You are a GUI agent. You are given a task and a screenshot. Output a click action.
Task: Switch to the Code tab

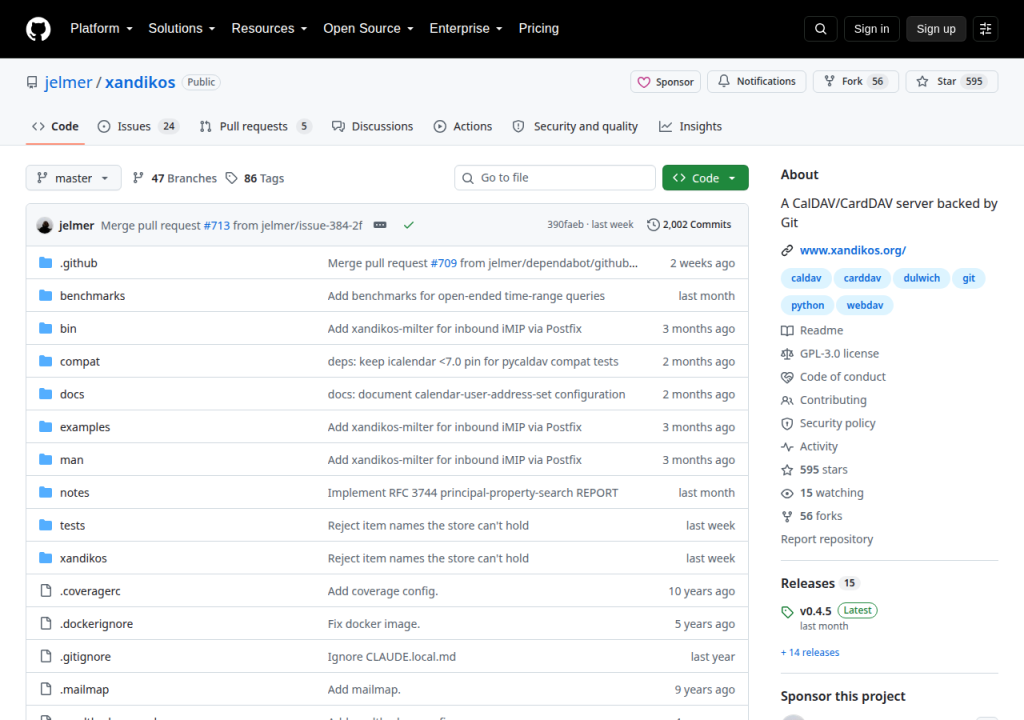56,127
